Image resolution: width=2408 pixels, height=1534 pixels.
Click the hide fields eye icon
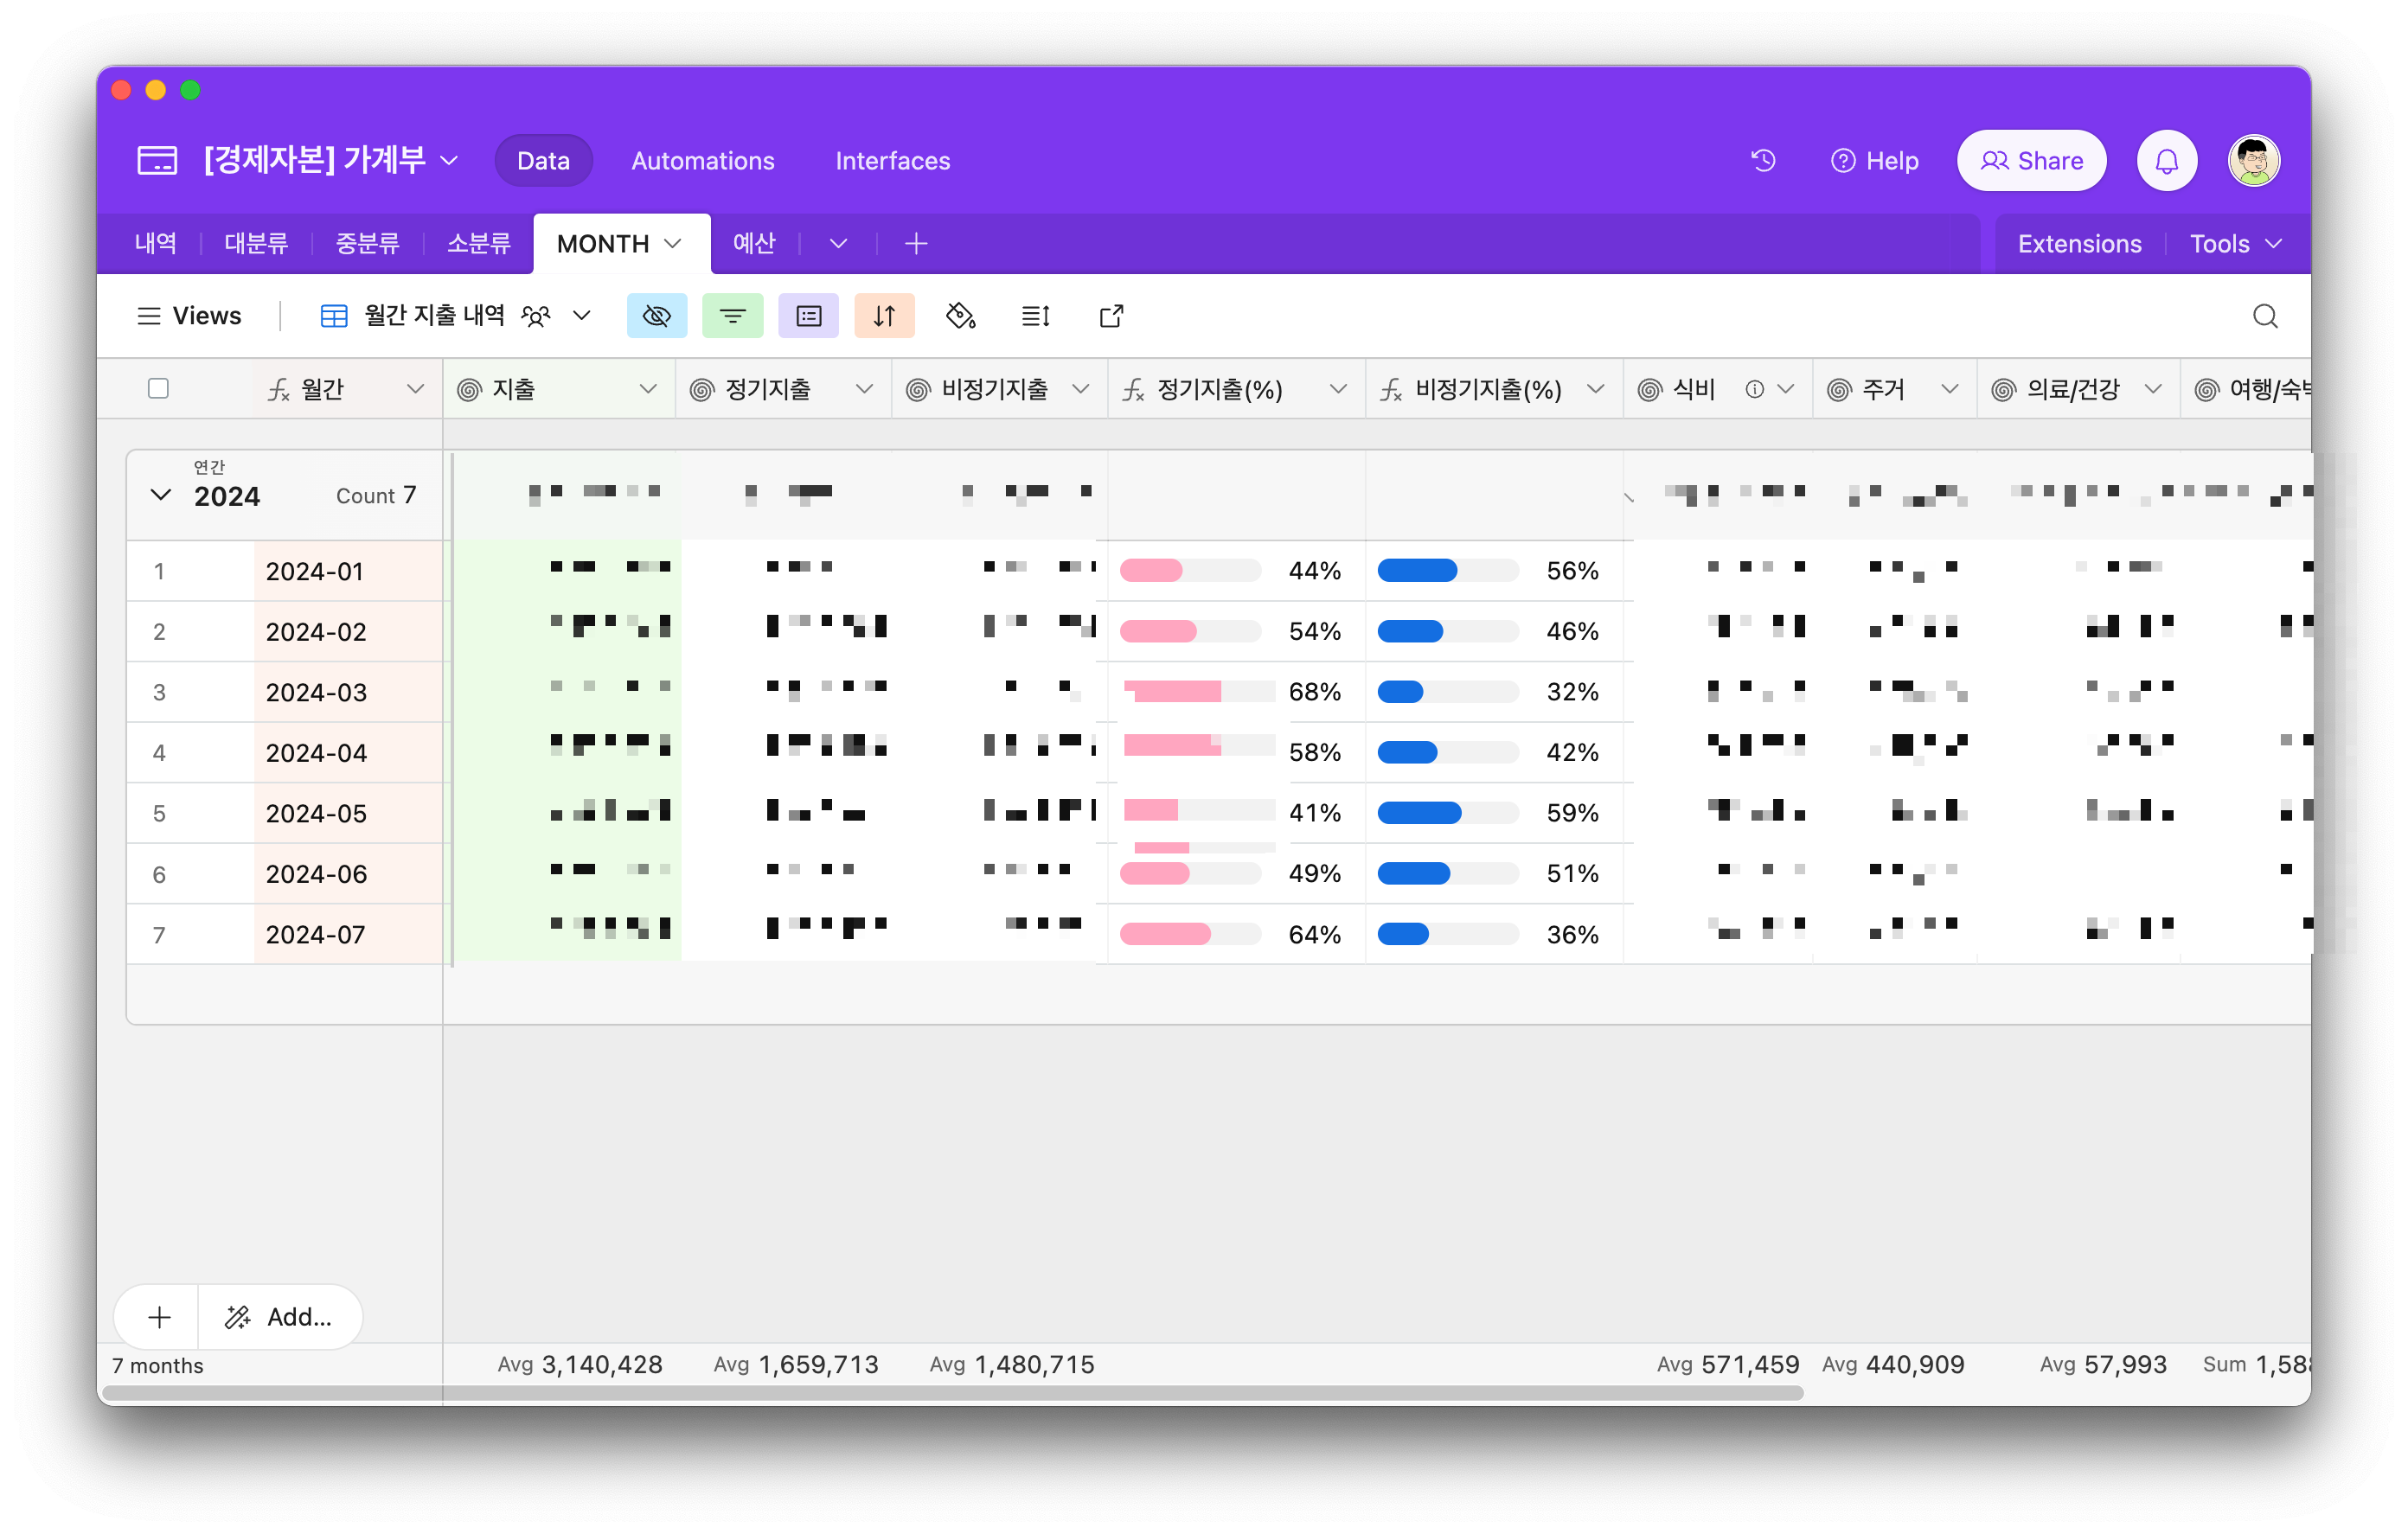click(656, 316)
